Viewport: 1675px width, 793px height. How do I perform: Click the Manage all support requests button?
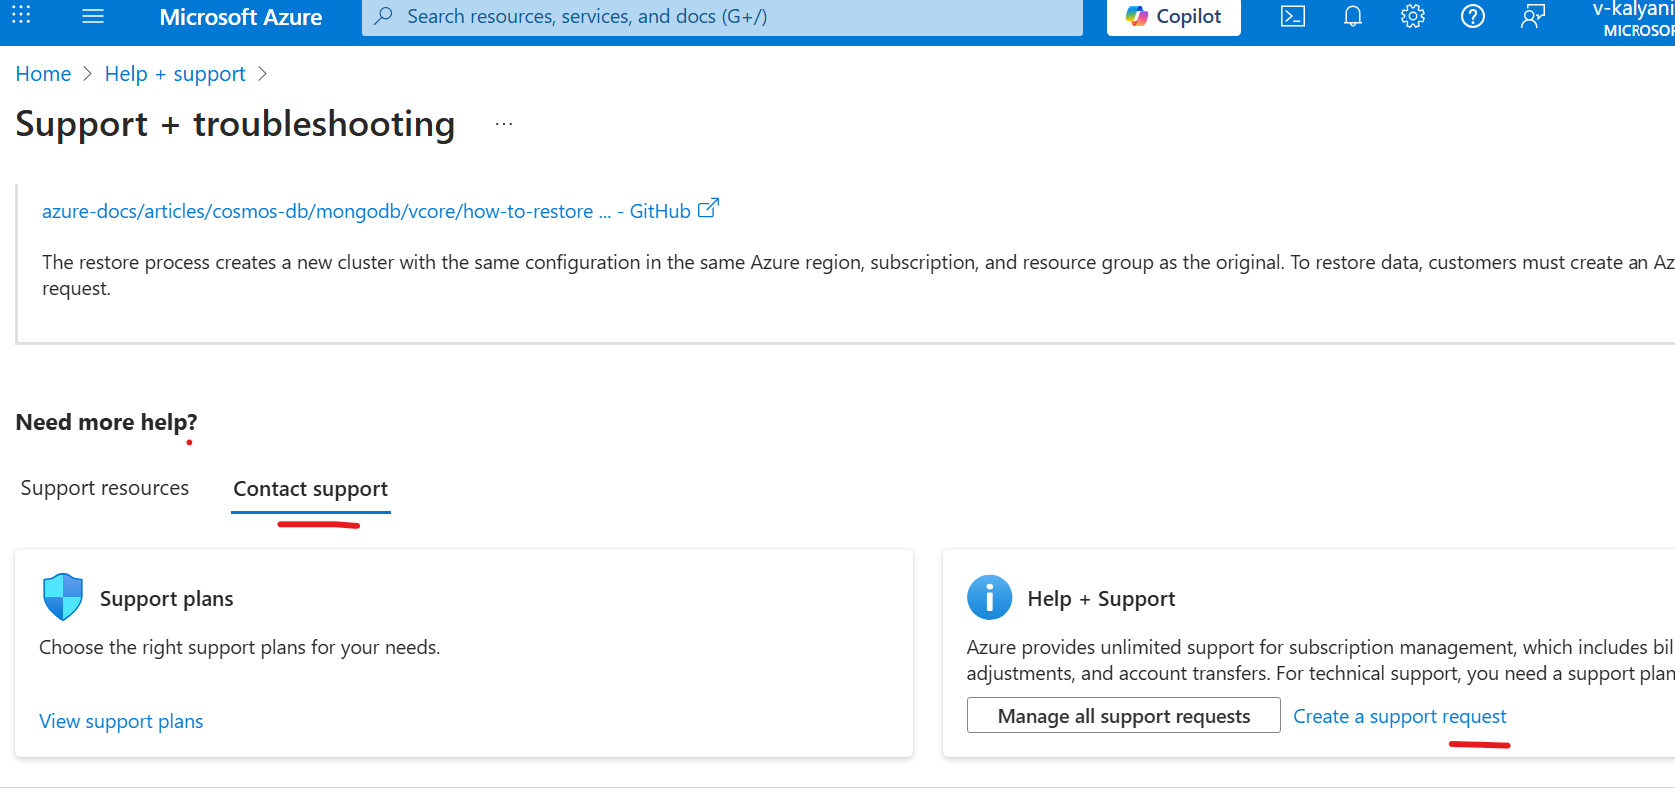click(x=1123, y=716)
